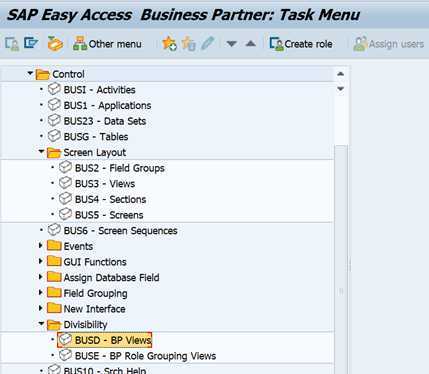Click the Create role icon
The height and width of the screenshot is (374, 429).
click(x=276, y=44)
